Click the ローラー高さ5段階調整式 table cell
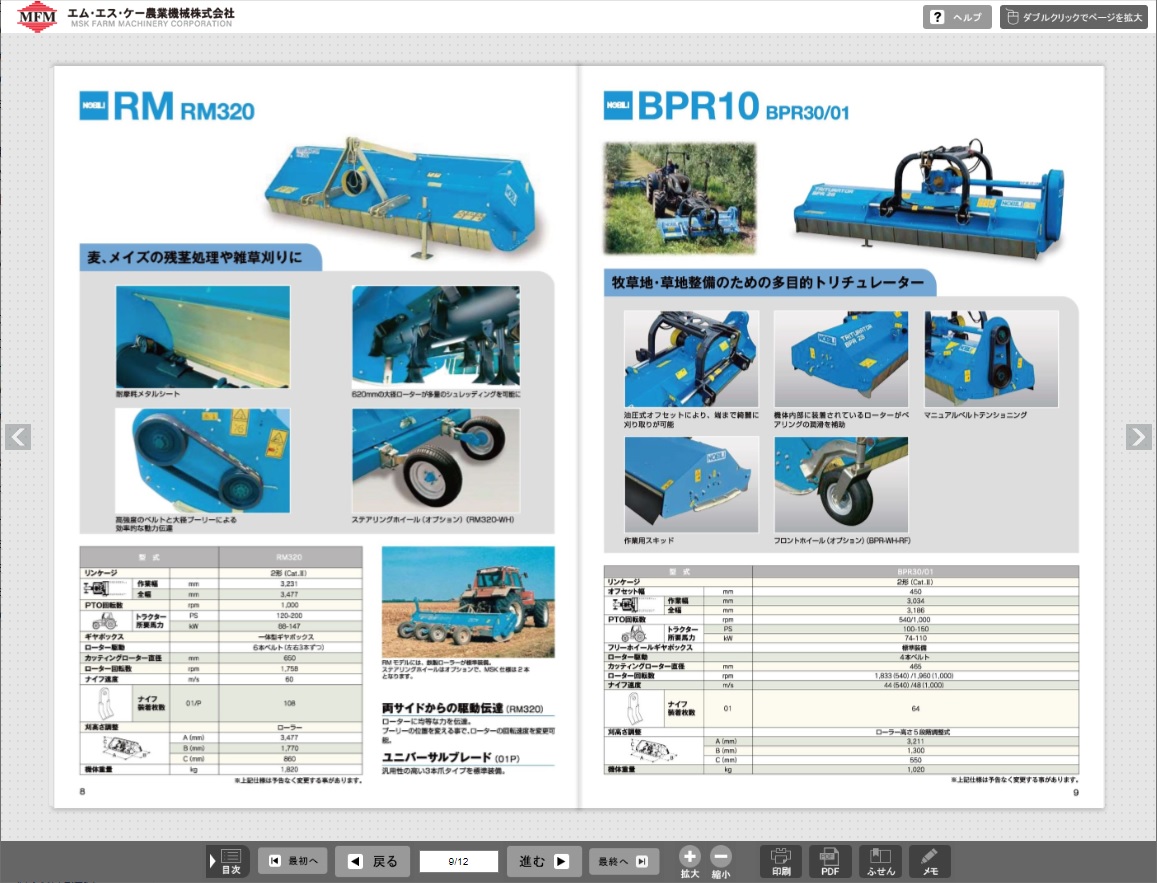 (x=913, y=732)
